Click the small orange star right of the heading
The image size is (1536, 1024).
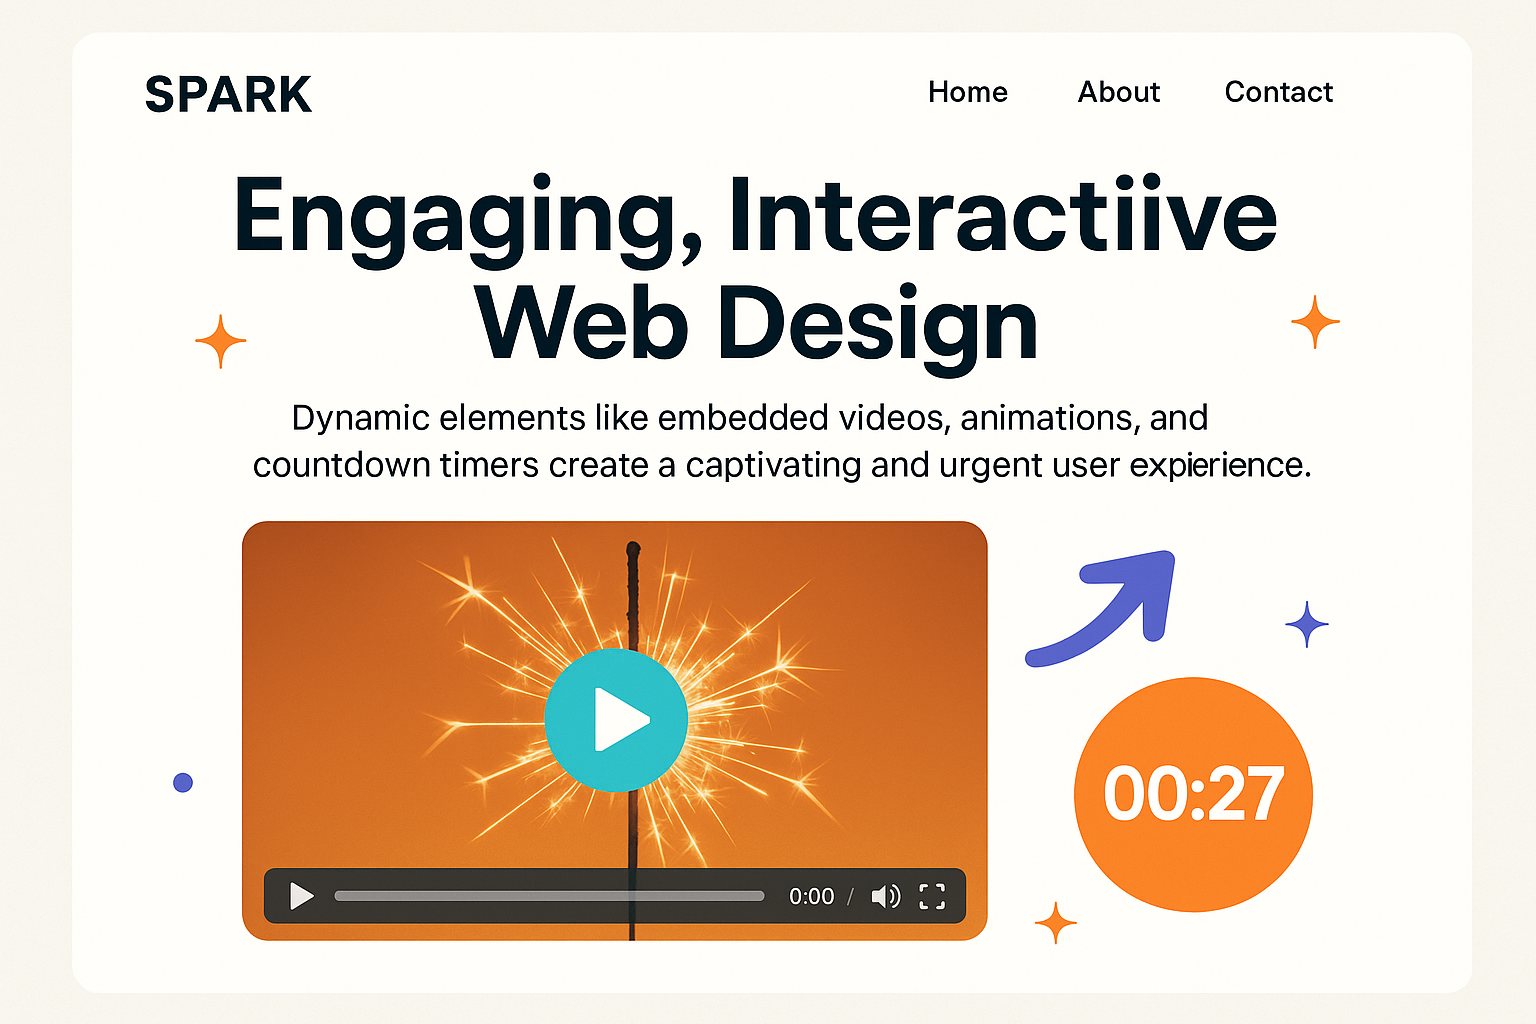tap(1314, 322)
